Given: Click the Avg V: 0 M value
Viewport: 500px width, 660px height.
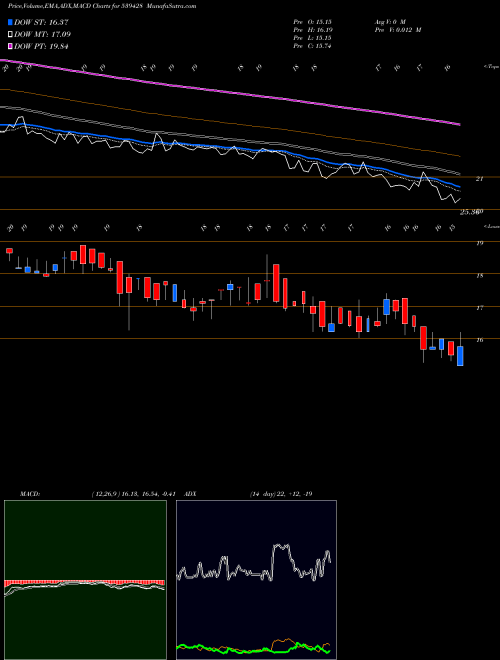Looking at the screenshot, I should pyautogui.click(x=389, y=22).
